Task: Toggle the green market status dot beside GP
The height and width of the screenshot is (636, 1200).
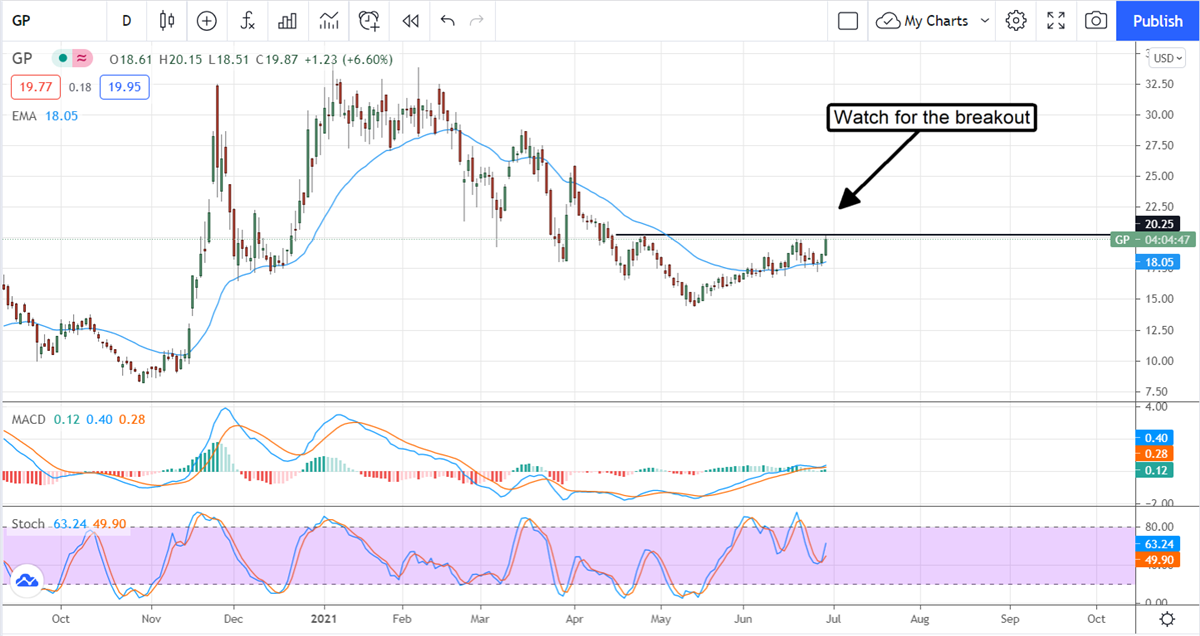Action: 63,59
